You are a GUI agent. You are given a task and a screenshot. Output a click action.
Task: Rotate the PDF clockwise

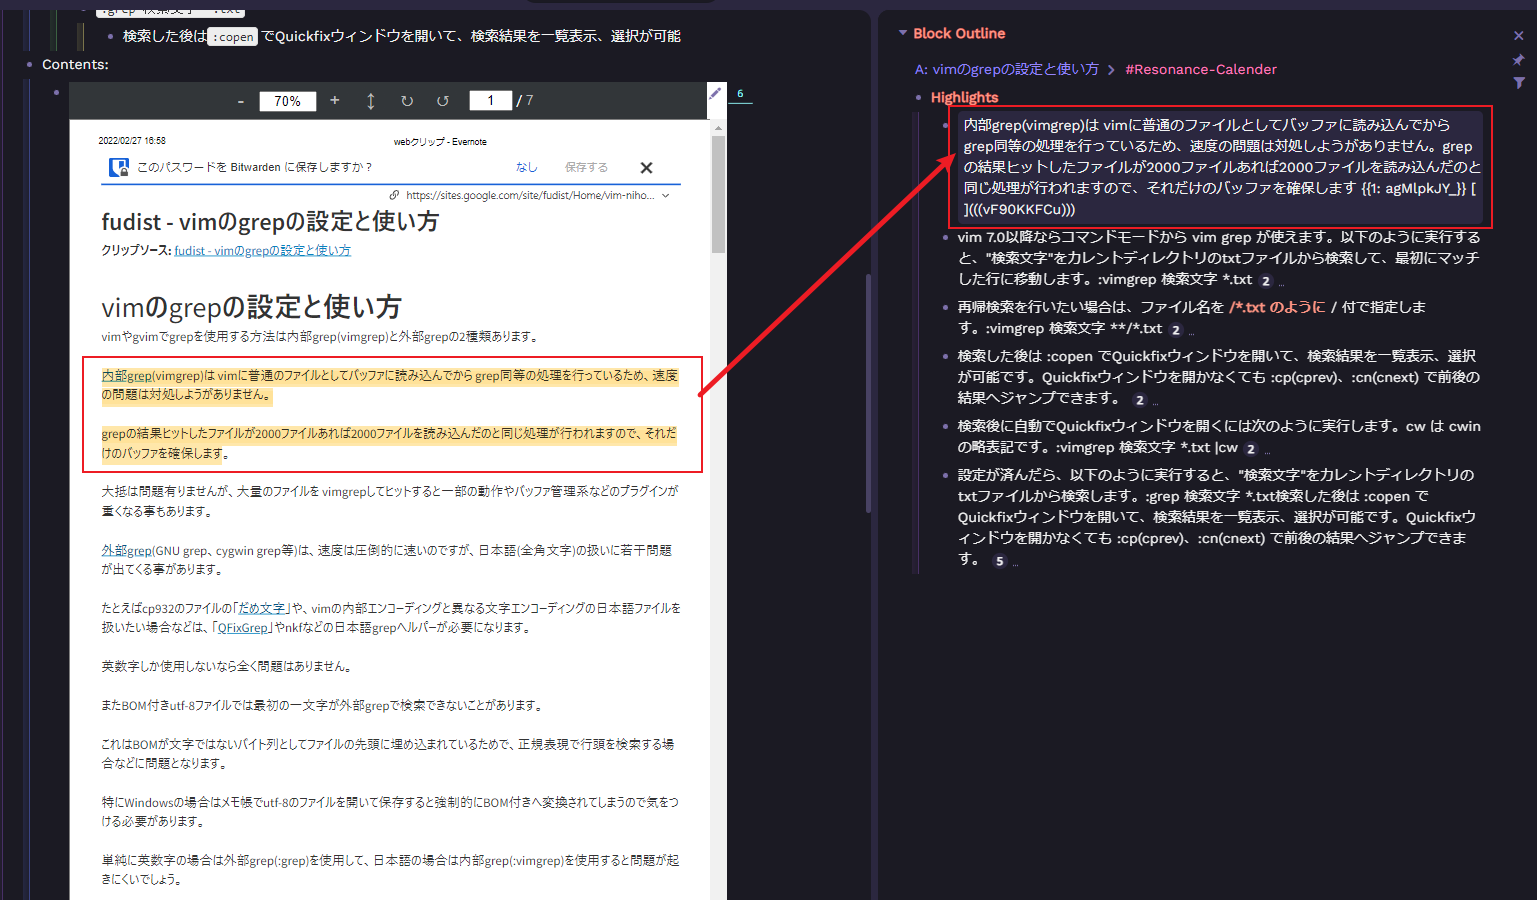click(x=407, y=101)
